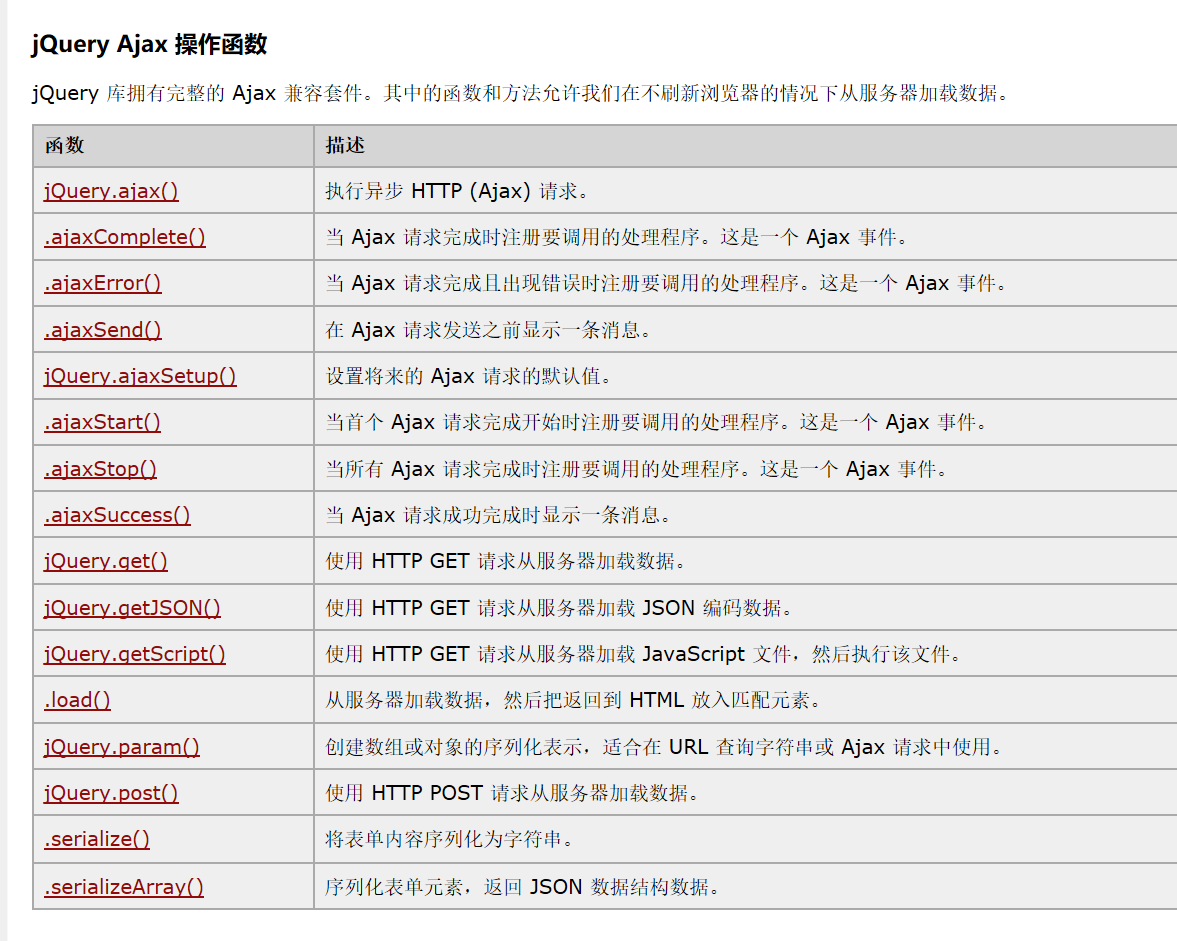Click the 描述 column header
The width and height of the screenshot is (1177, 941).
345,146
